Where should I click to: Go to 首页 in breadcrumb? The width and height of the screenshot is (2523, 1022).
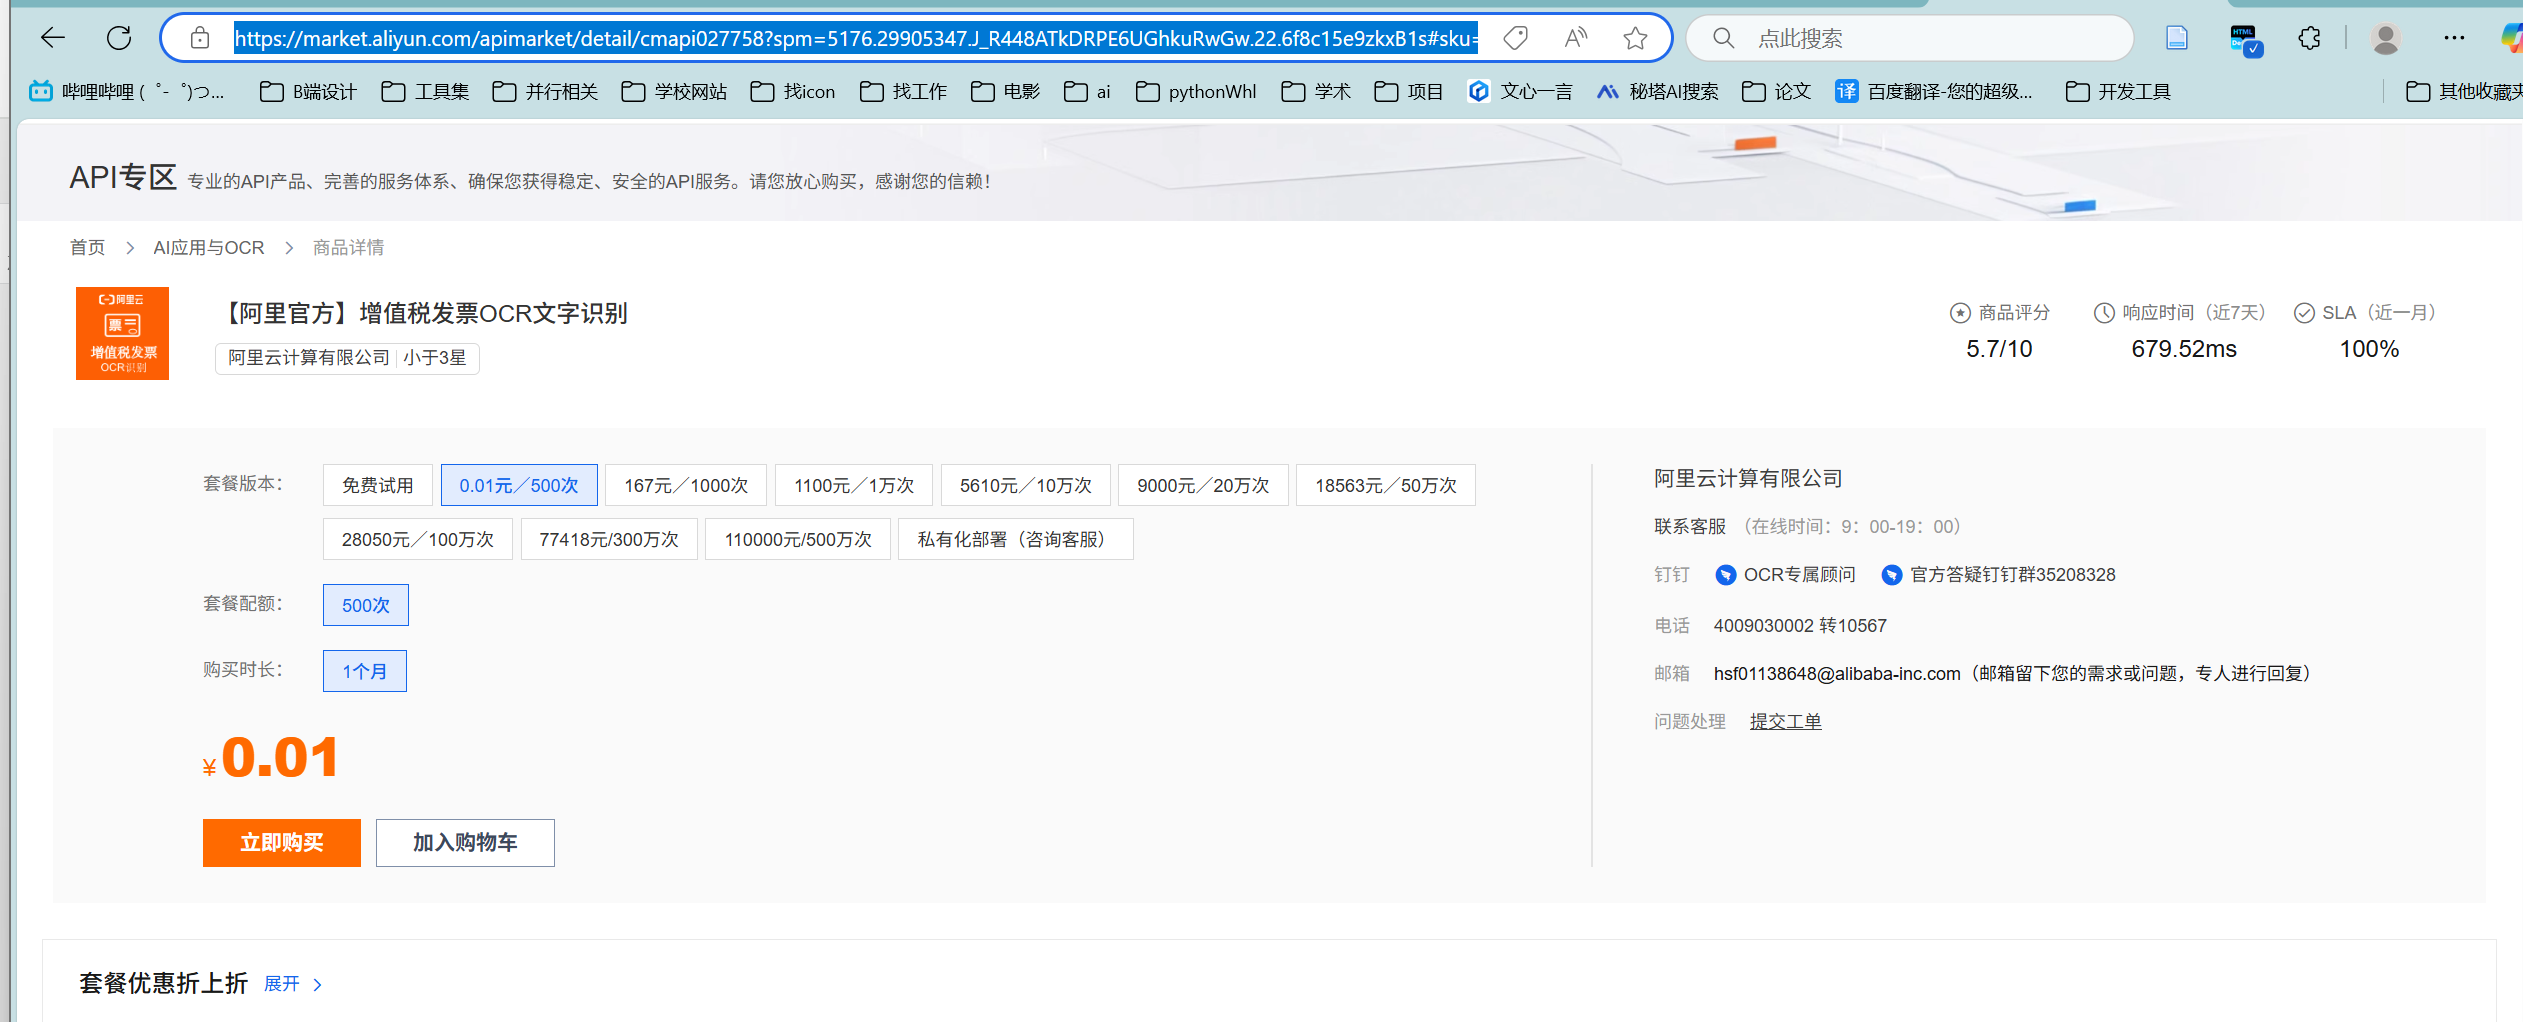click(x=87, y=247)
